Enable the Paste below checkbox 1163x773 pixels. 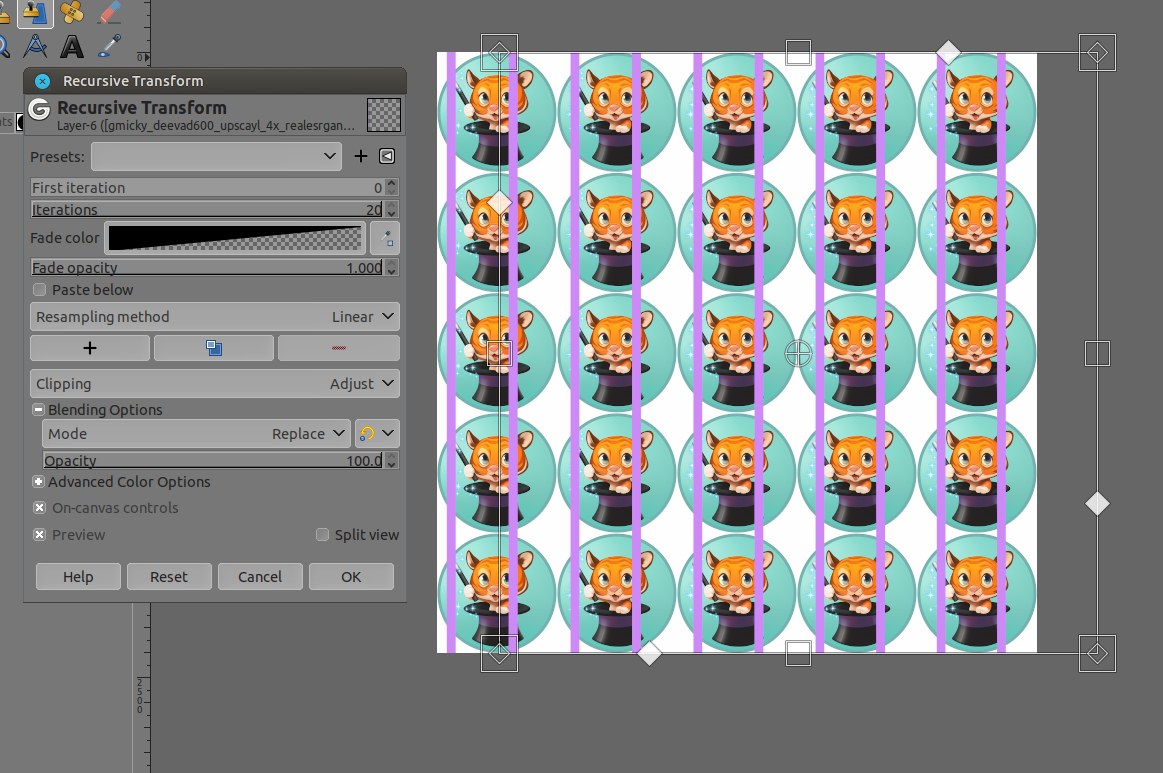point(39,289)
